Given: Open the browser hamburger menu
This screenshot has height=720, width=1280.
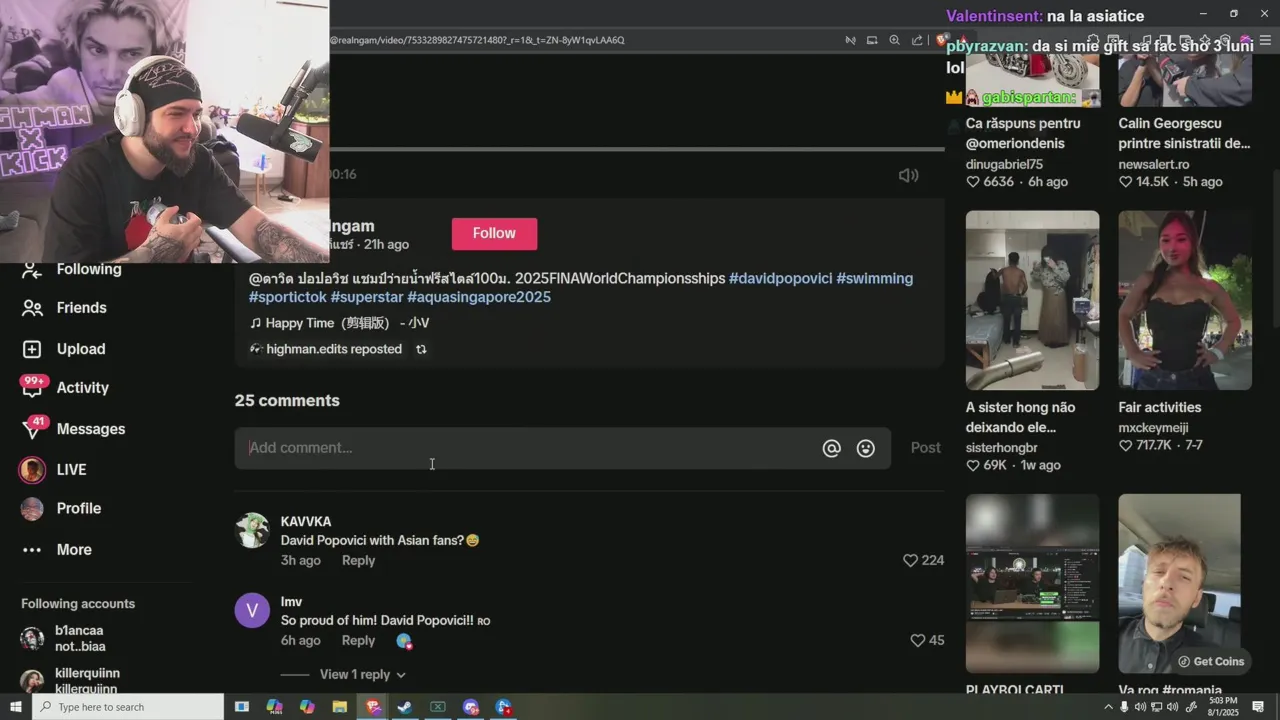Looking at the screenshot, I should [x=1265, y=40].
